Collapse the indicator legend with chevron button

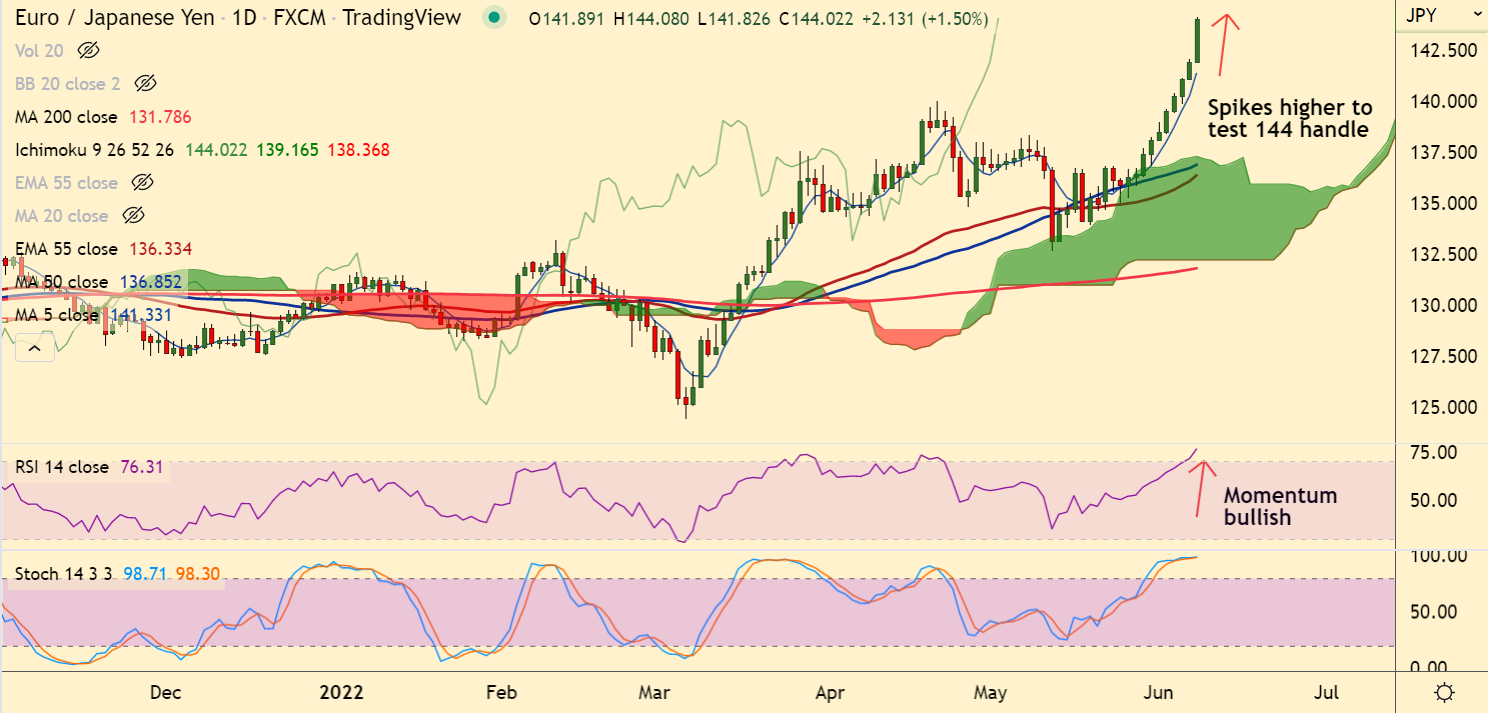coord(34,348)
